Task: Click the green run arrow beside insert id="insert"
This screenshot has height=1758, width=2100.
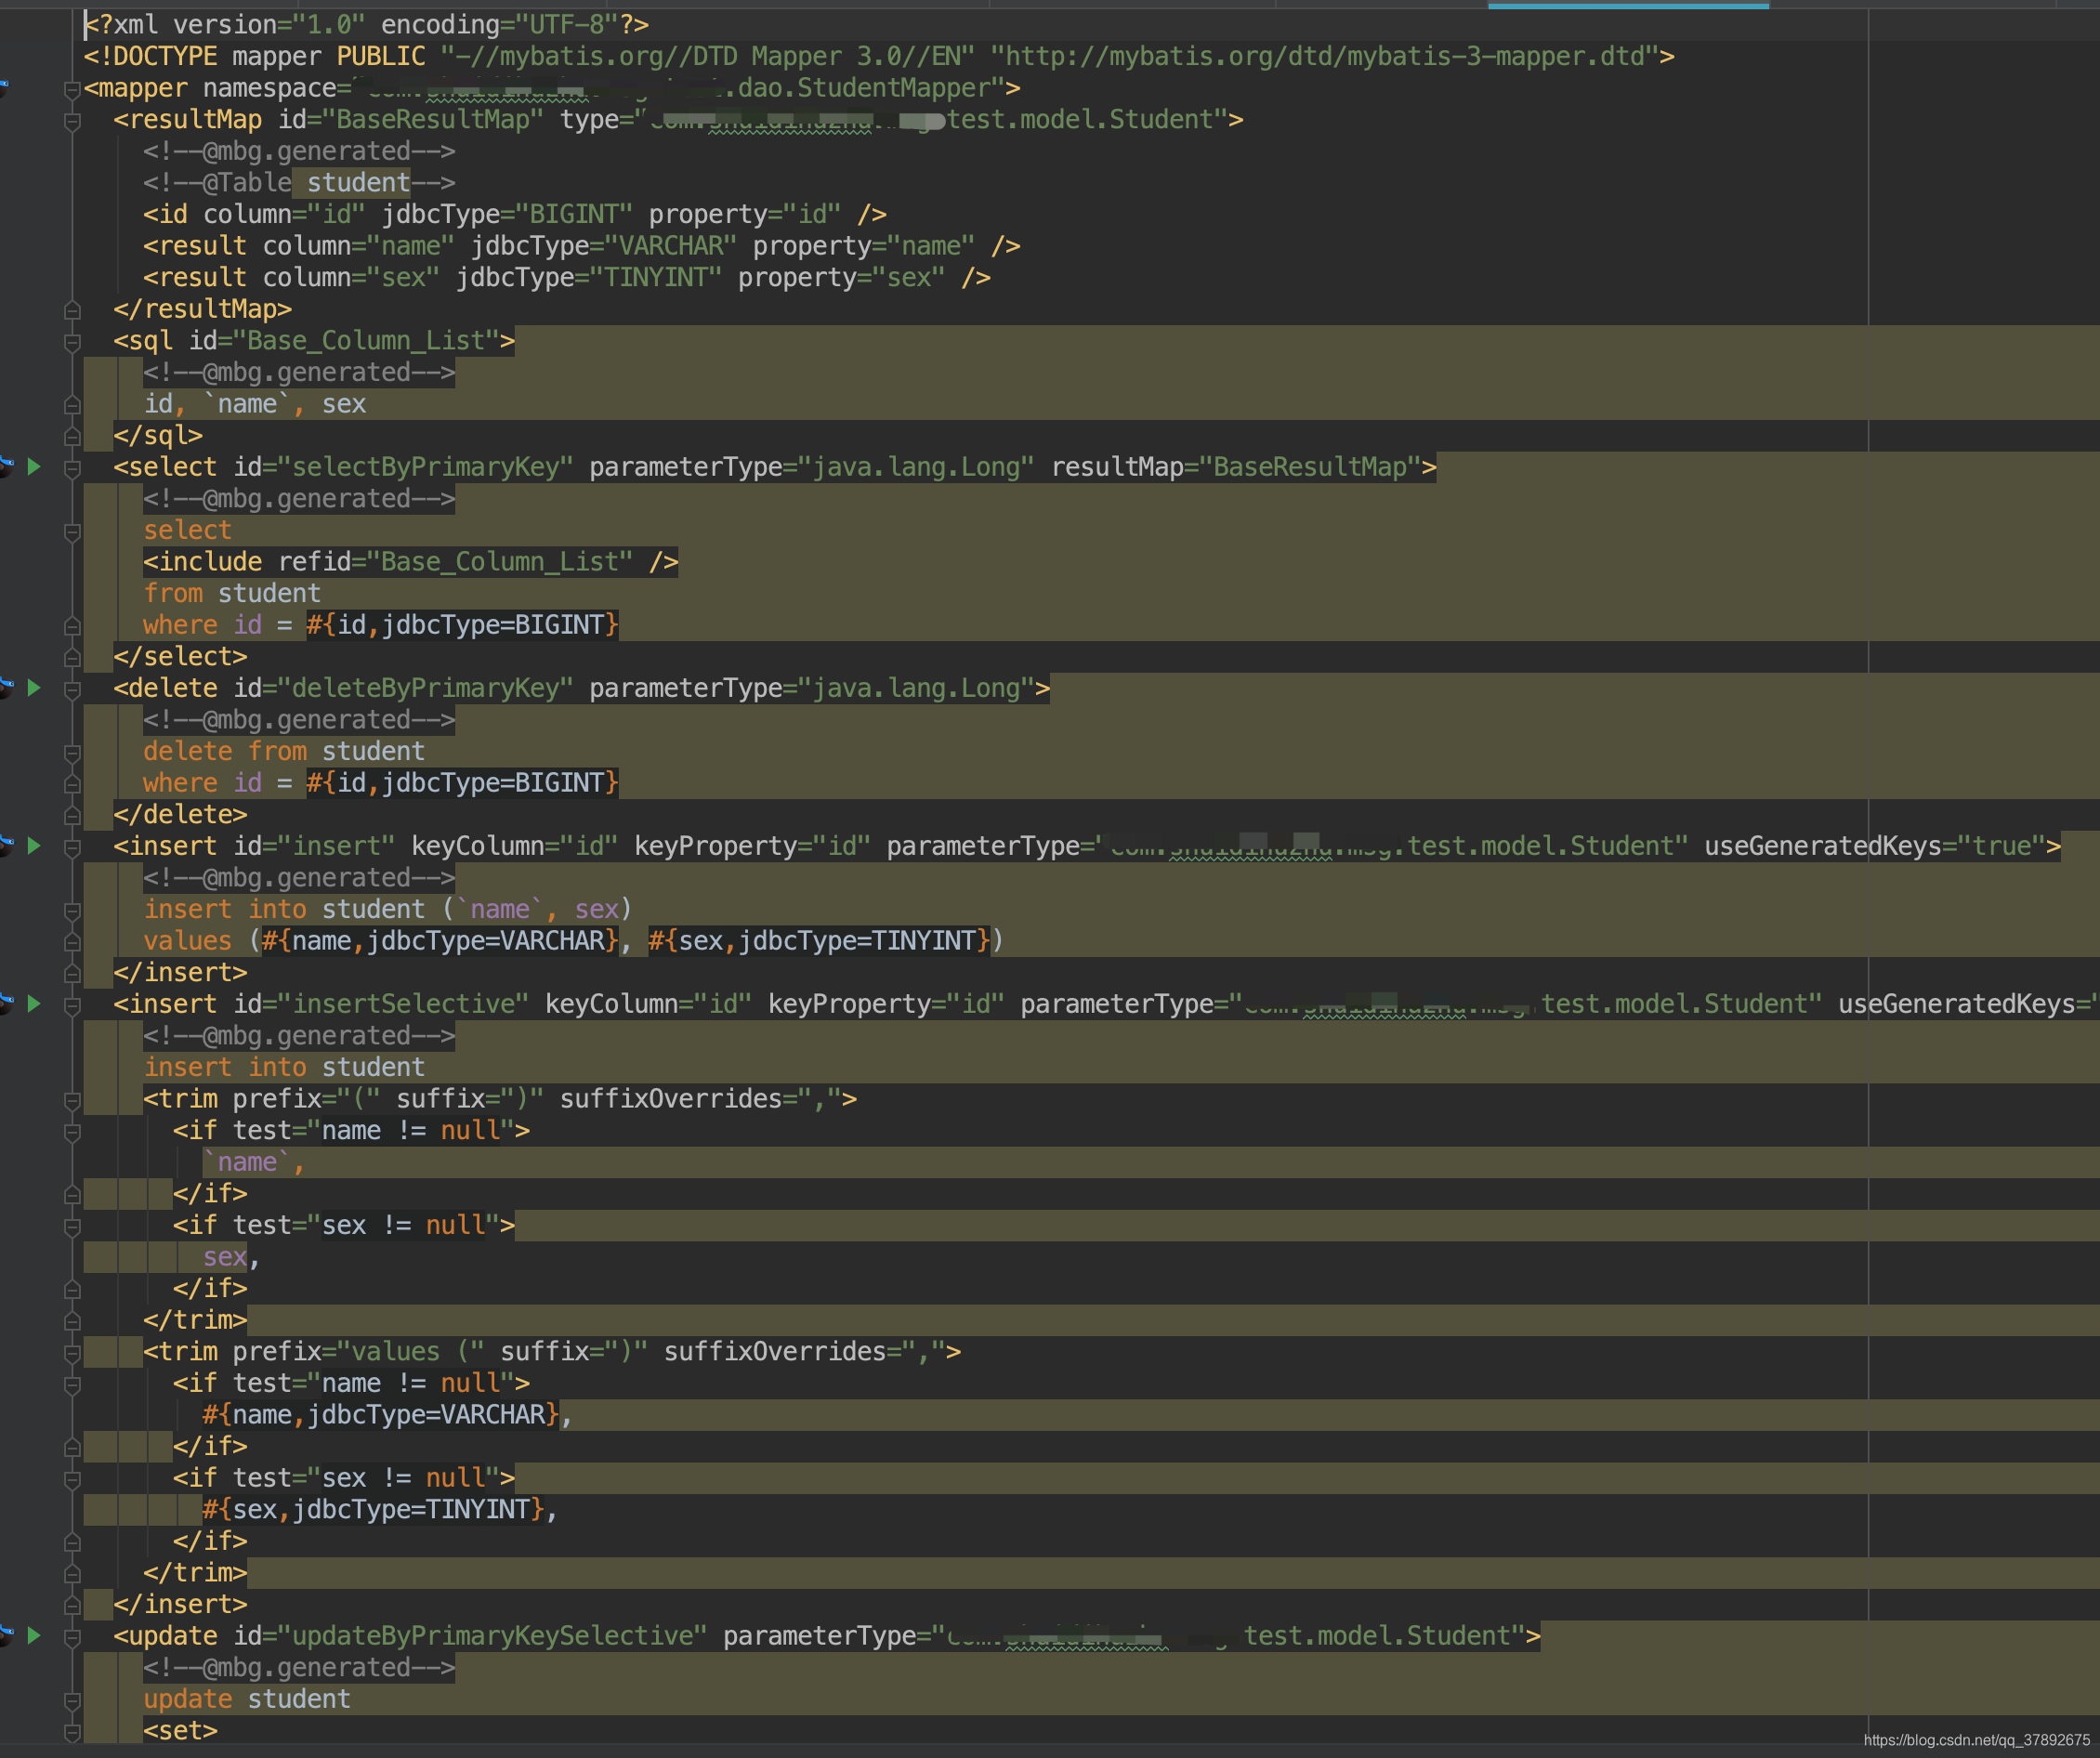Action: tap(34, 845)
